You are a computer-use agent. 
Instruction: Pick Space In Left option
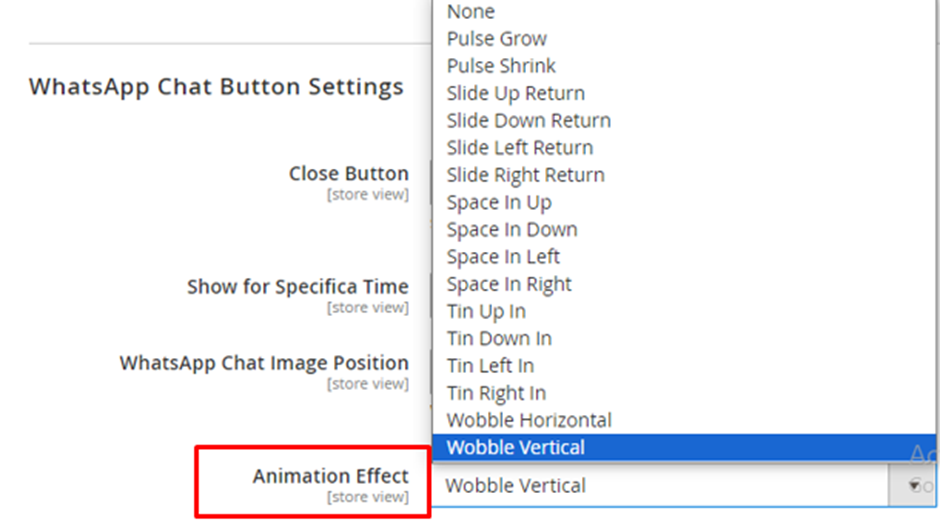(684, 257)
